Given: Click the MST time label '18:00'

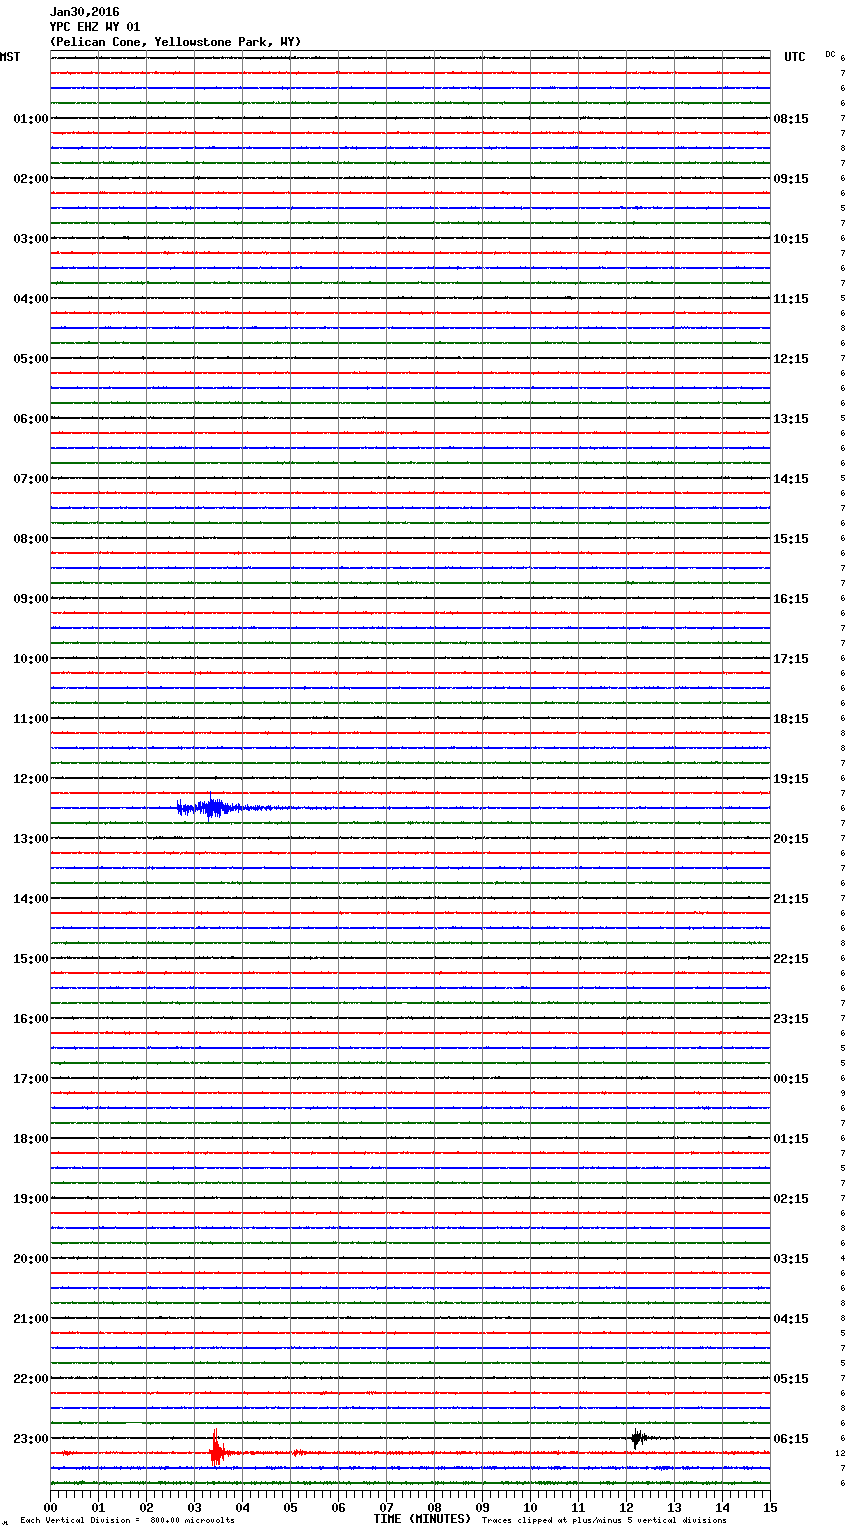Looking at the screenshot, I should pos(31,1139).
